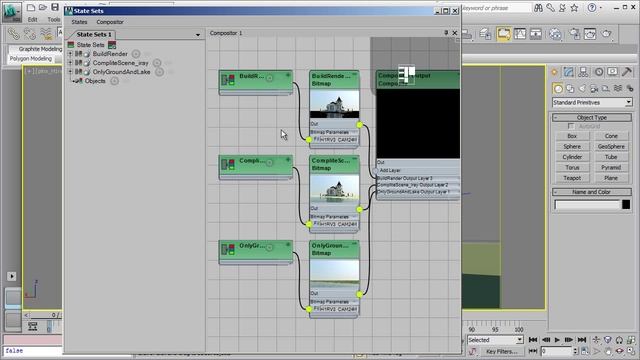Switch to the Hierarchy panel tab
The width and height of the screenshot is (640, 360).
click(583, 72)
